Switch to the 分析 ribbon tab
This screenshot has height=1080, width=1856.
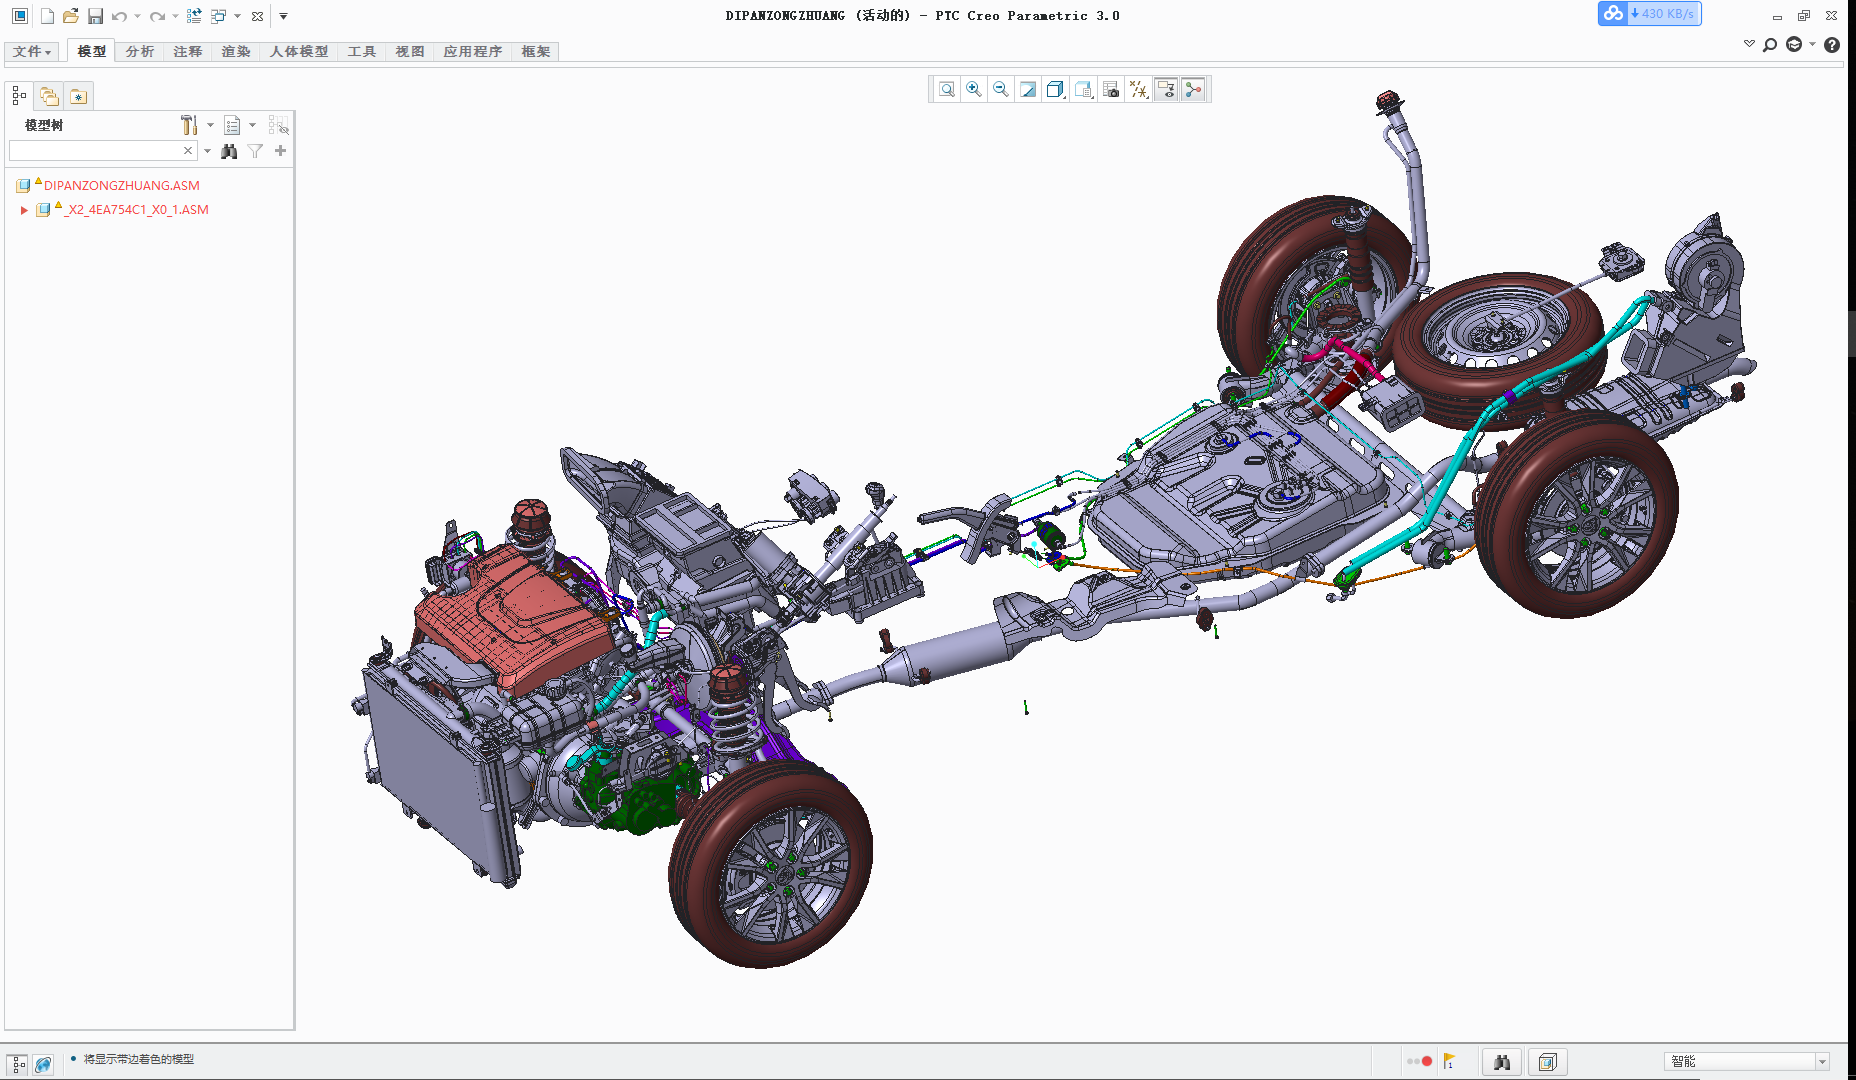tap(140, 52)
